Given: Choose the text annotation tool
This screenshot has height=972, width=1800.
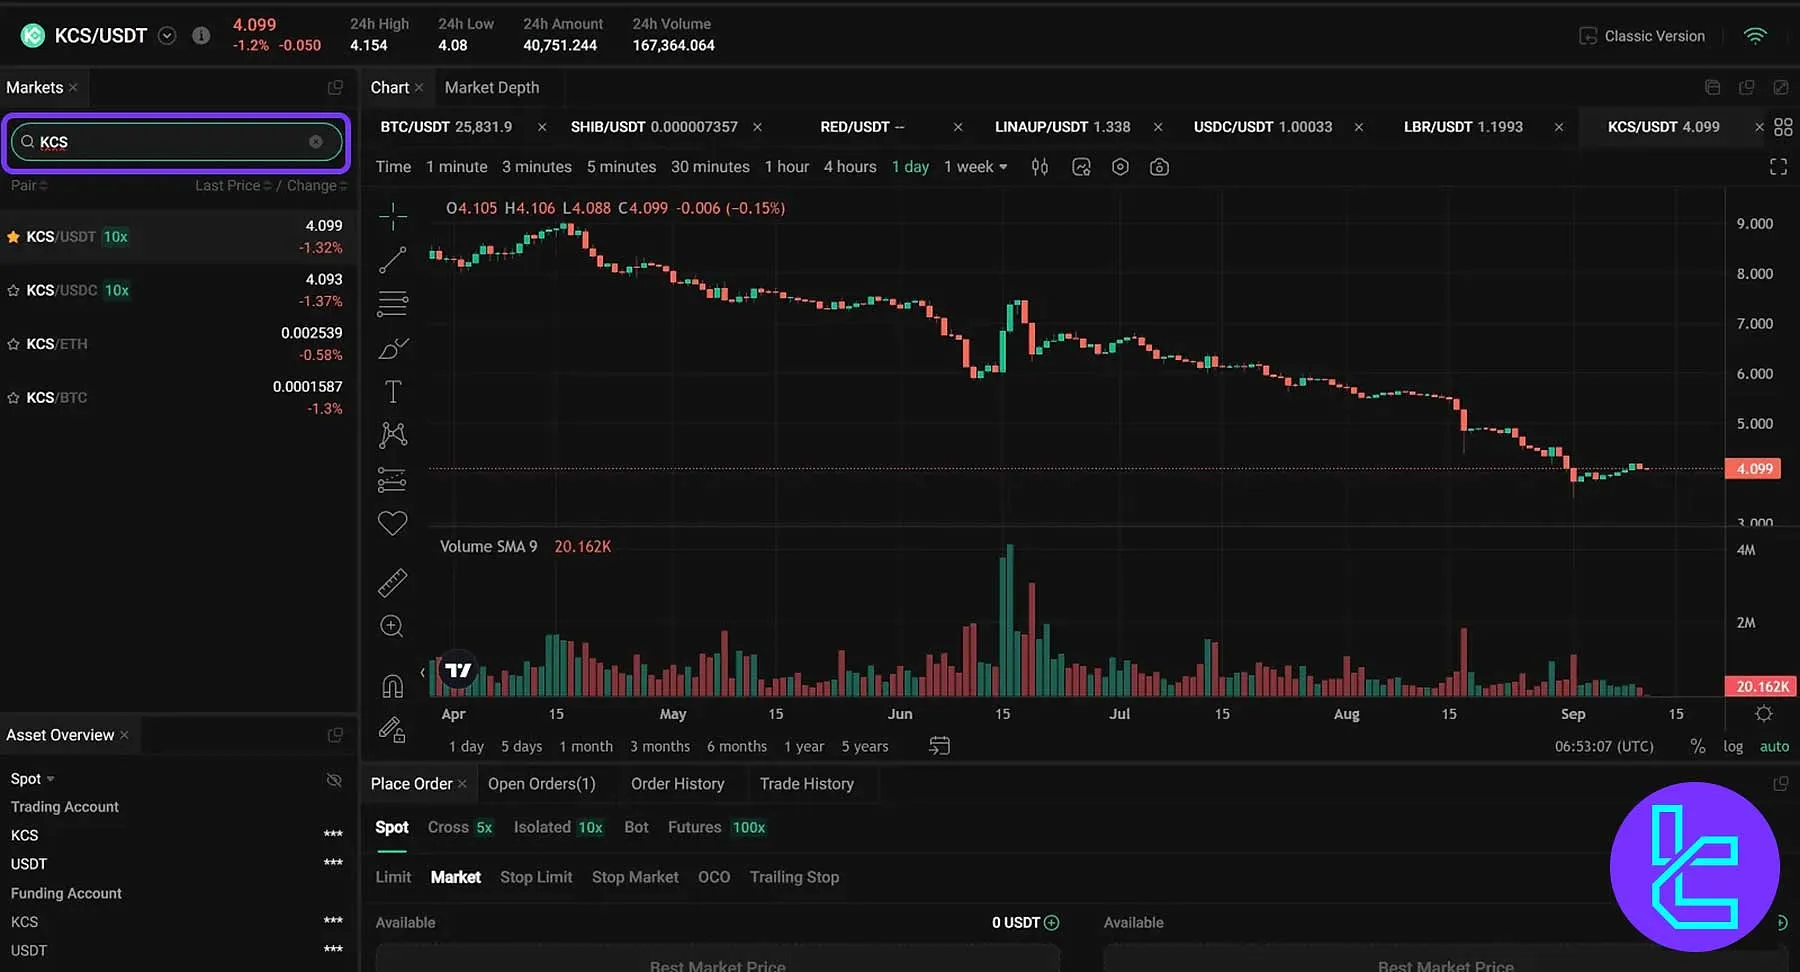Looking at the screenshot, I should pos(393,391).
